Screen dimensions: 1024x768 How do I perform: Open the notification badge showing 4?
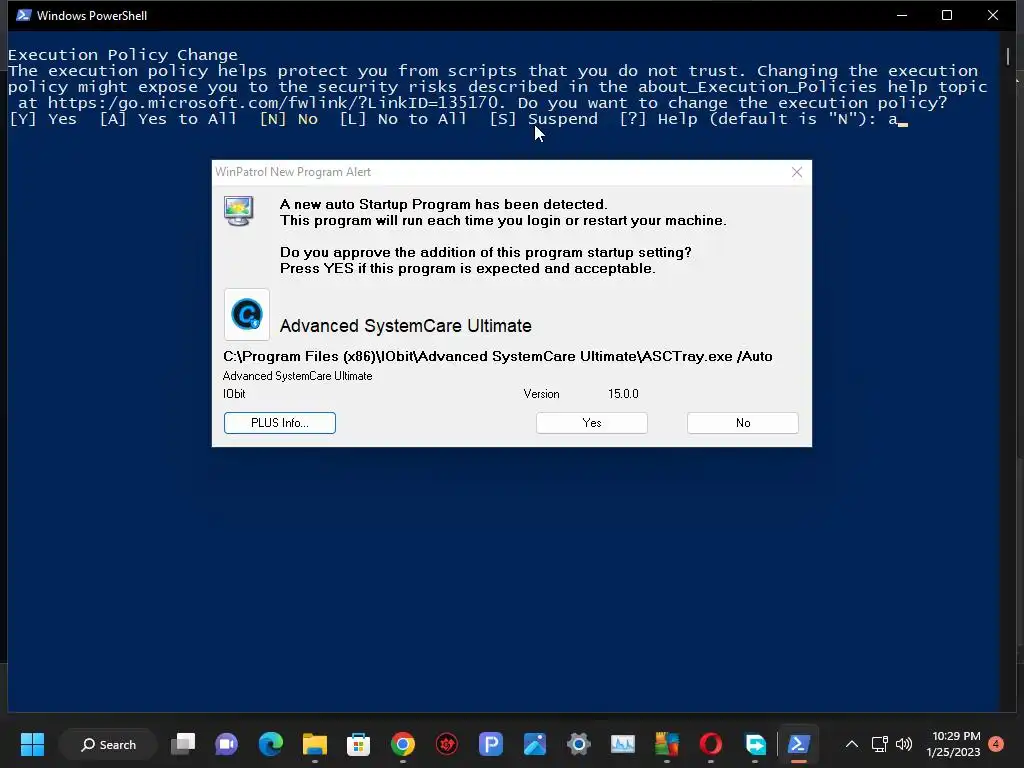[x=996, y=744]
